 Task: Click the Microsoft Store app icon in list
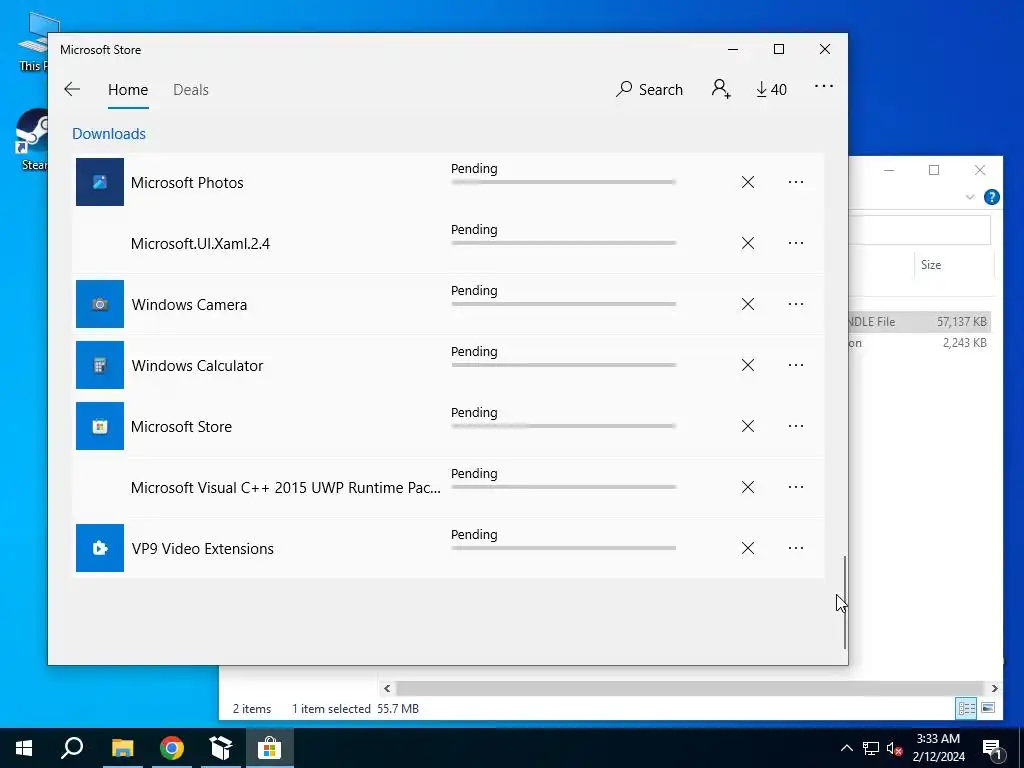pos(100,426)
